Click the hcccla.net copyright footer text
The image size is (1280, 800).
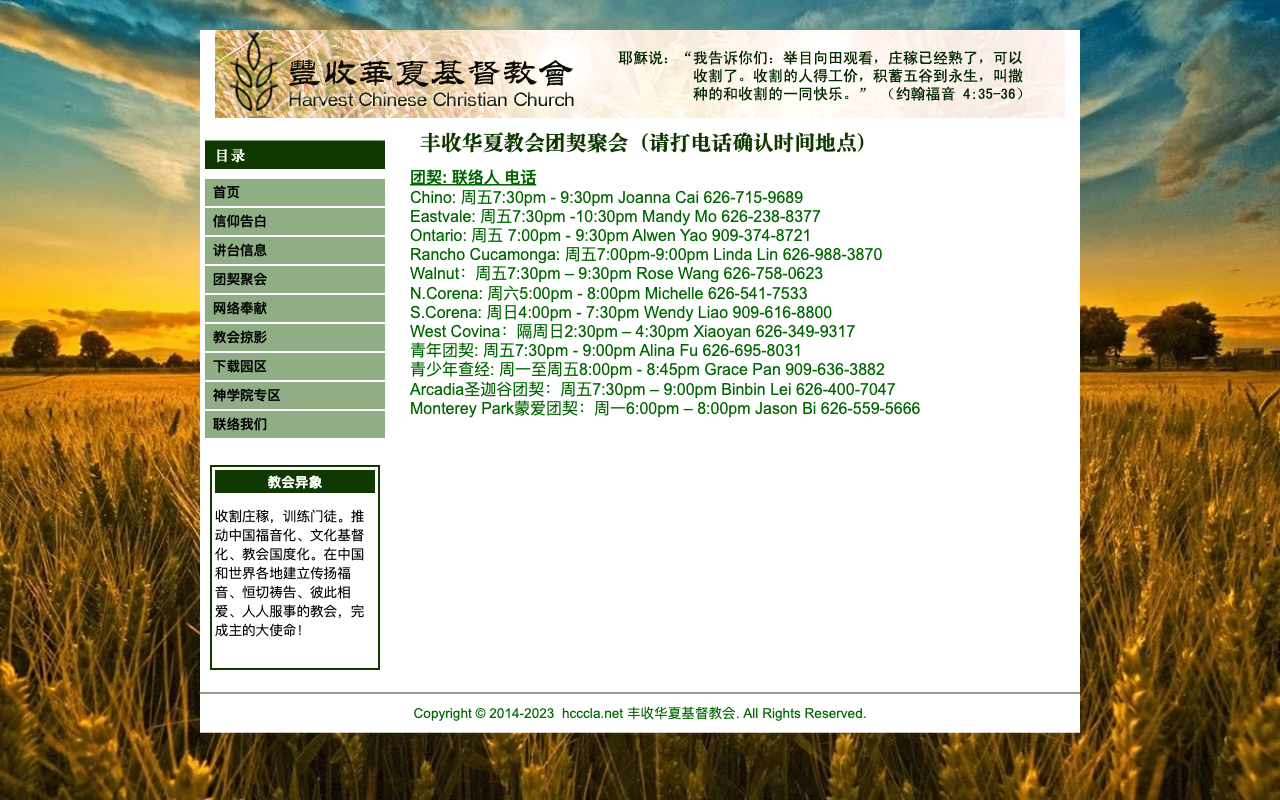640,713
